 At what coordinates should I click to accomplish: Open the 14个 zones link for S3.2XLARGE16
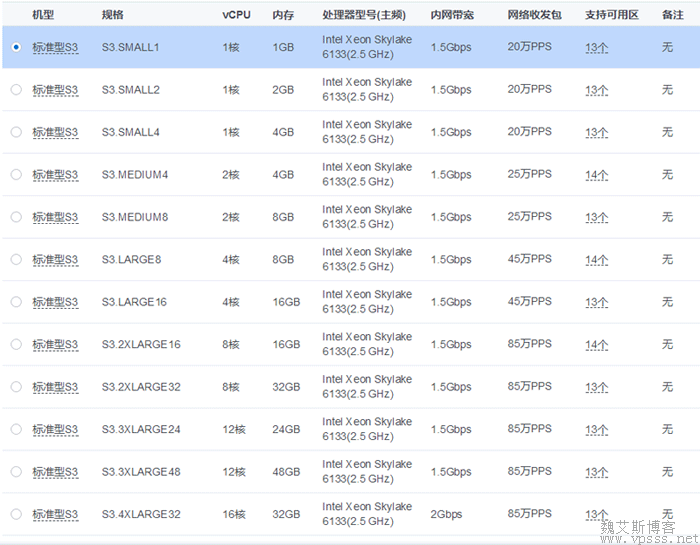pos(596,345)
